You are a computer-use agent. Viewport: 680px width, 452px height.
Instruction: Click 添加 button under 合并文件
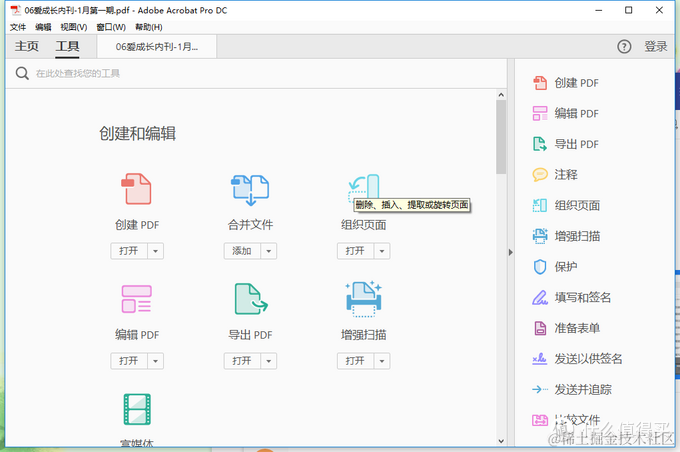pyautogui.click(x=242, y=251)
